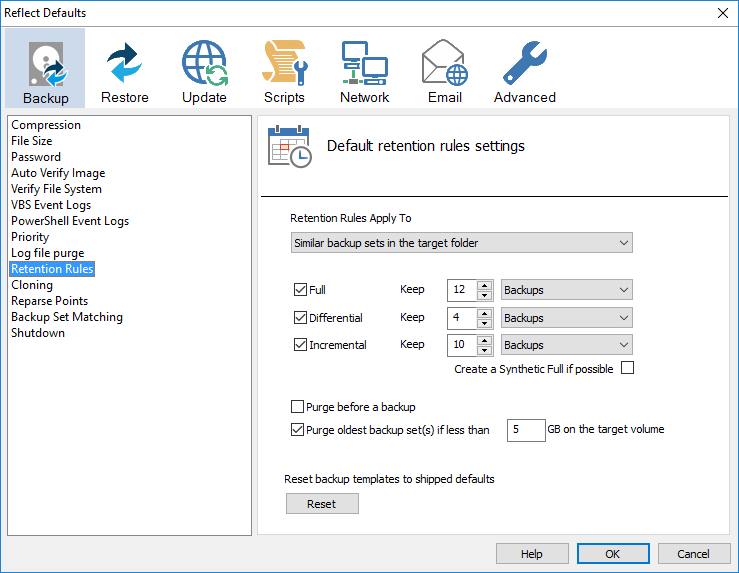Screen dimensions: 739x573
Task: Select Backup Set Matching in list
Action: click(x=67, y=317)
